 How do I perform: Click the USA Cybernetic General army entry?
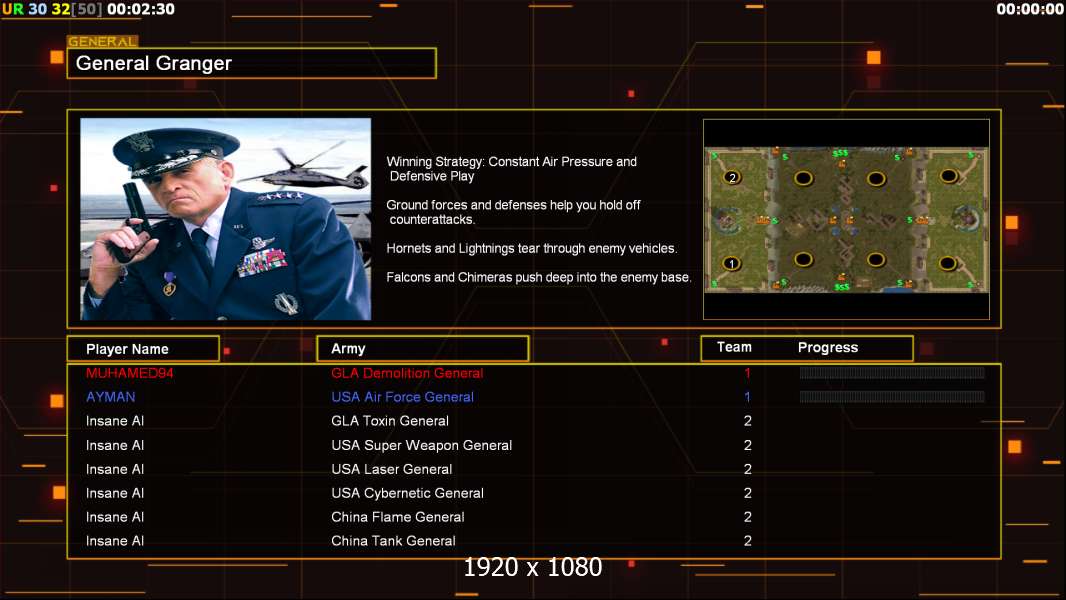(407, 493)
